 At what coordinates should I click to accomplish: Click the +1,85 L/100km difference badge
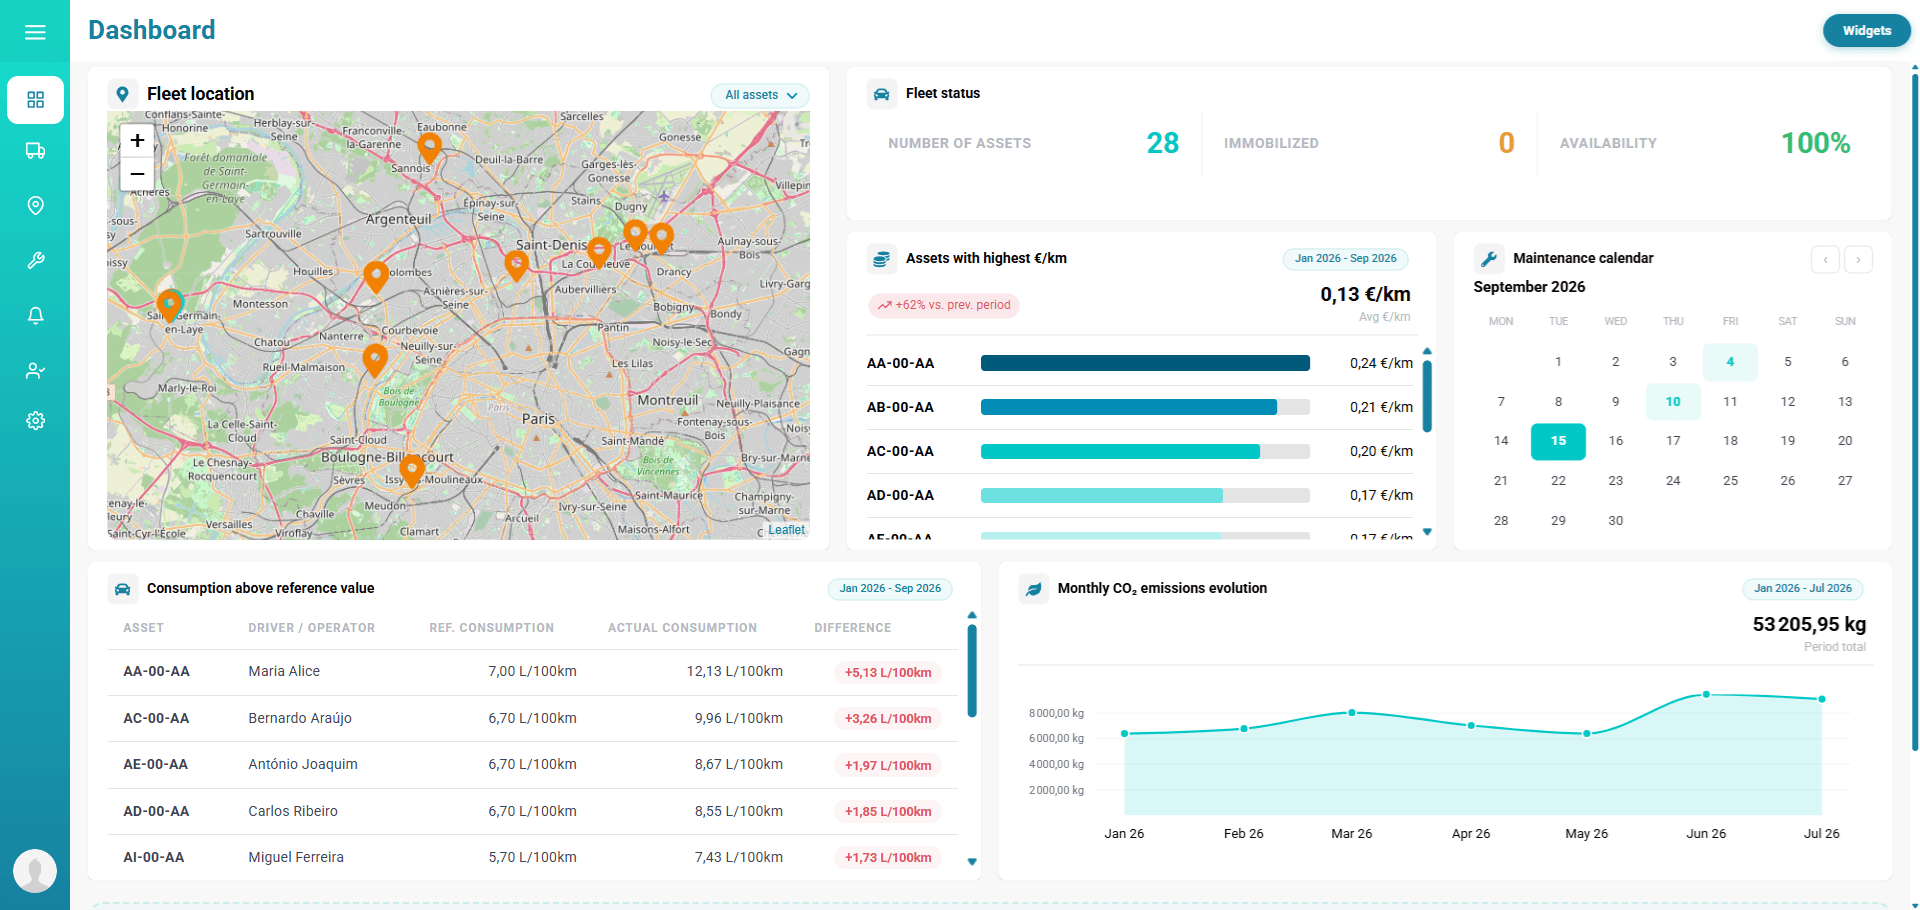(x=888, y=812)
